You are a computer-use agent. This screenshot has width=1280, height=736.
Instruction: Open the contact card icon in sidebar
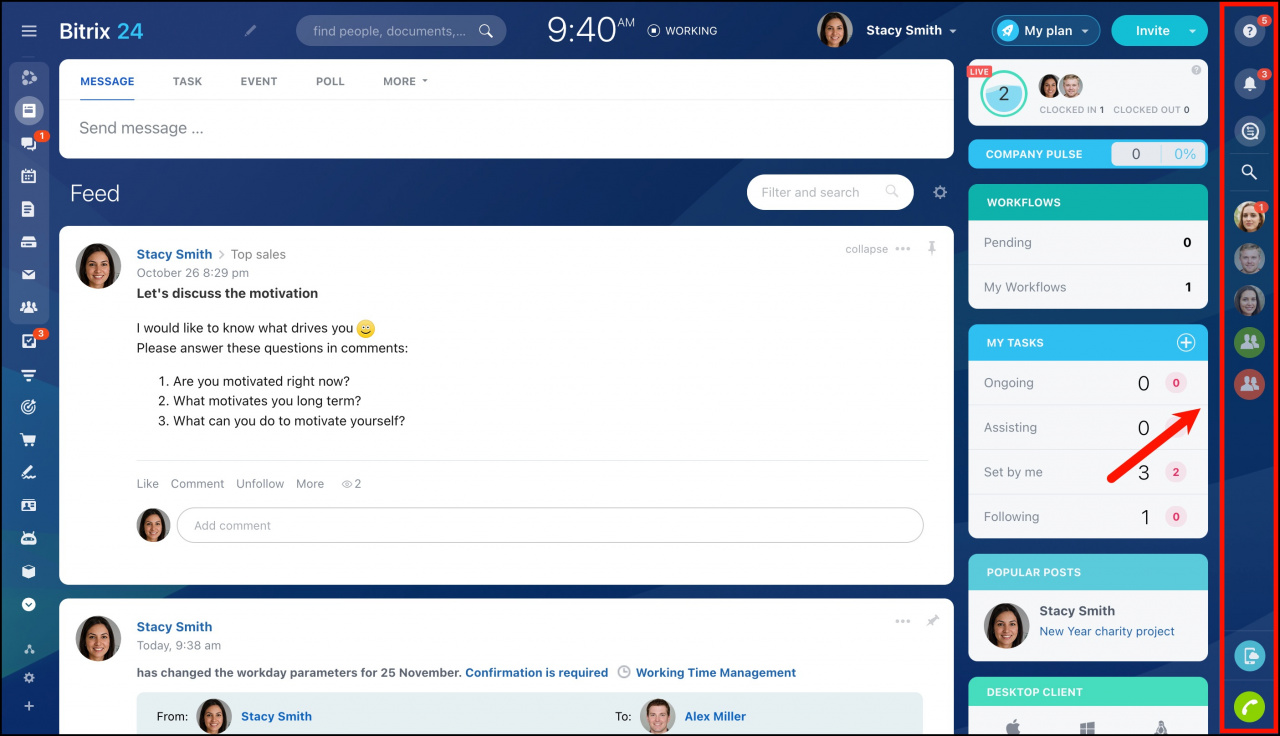28,506
